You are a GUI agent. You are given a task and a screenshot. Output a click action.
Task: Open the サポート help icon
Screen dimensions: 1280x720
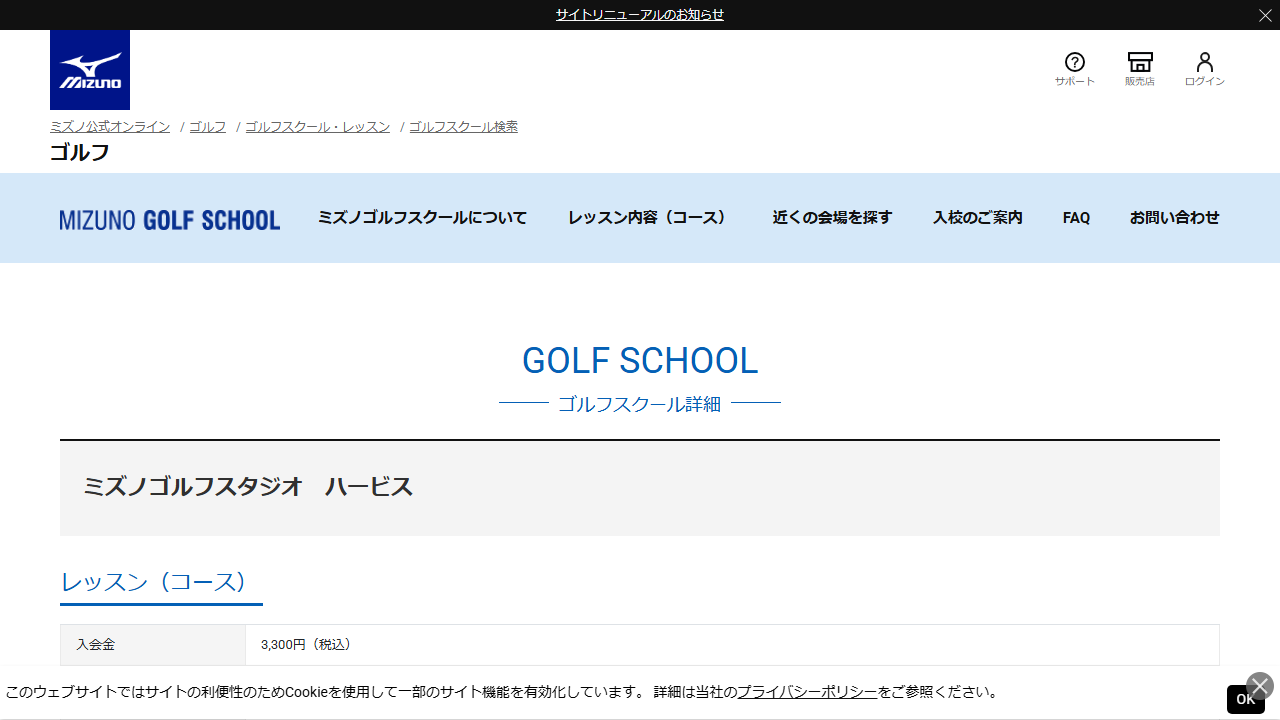coord(1075,69)
